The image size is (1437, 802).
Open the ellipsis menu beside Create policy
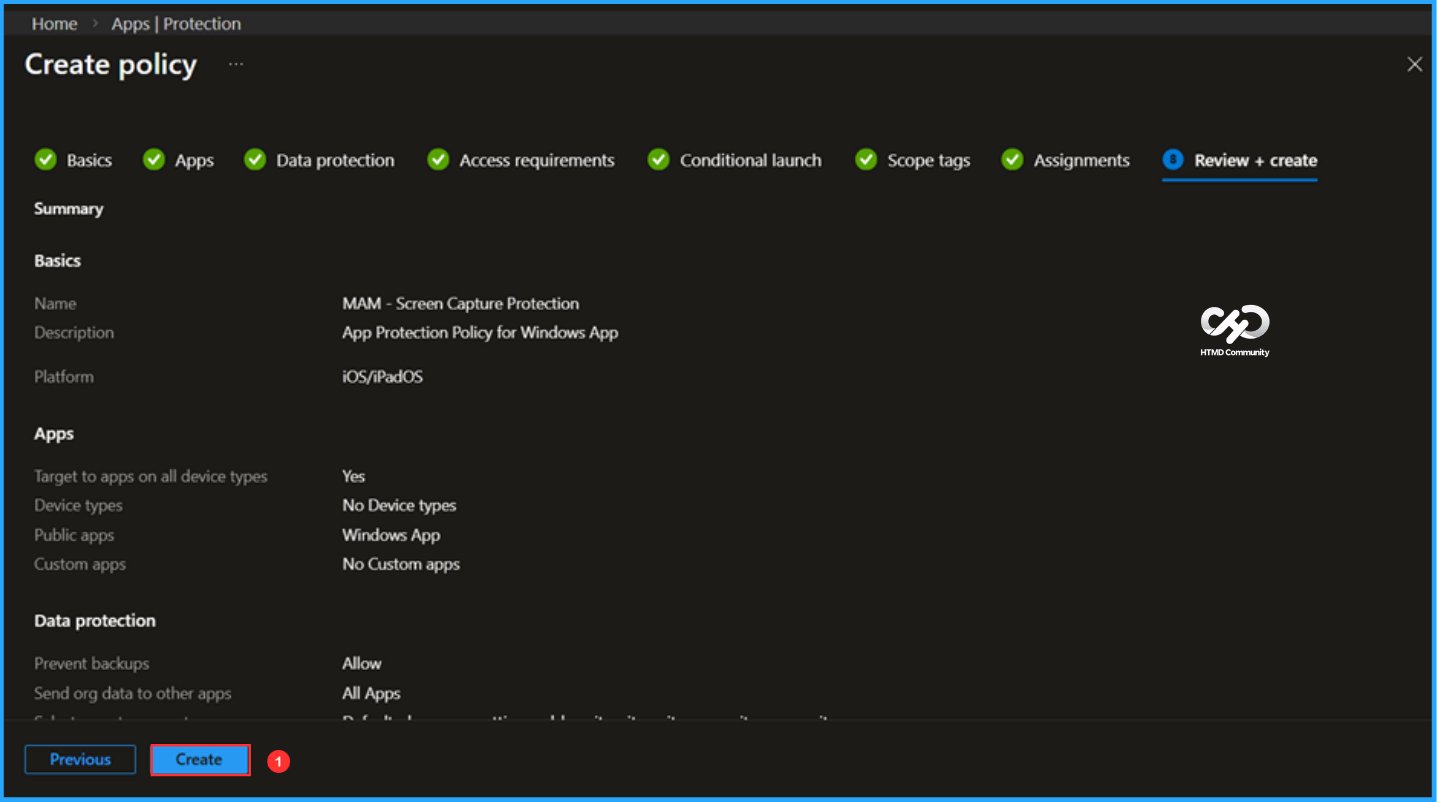pyautogui.click(x=236, y=64)
